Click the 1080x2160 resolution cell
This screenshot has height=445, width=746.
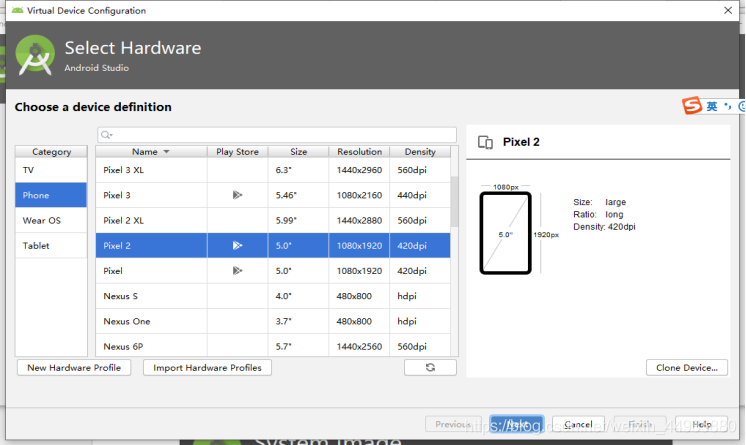359,195
